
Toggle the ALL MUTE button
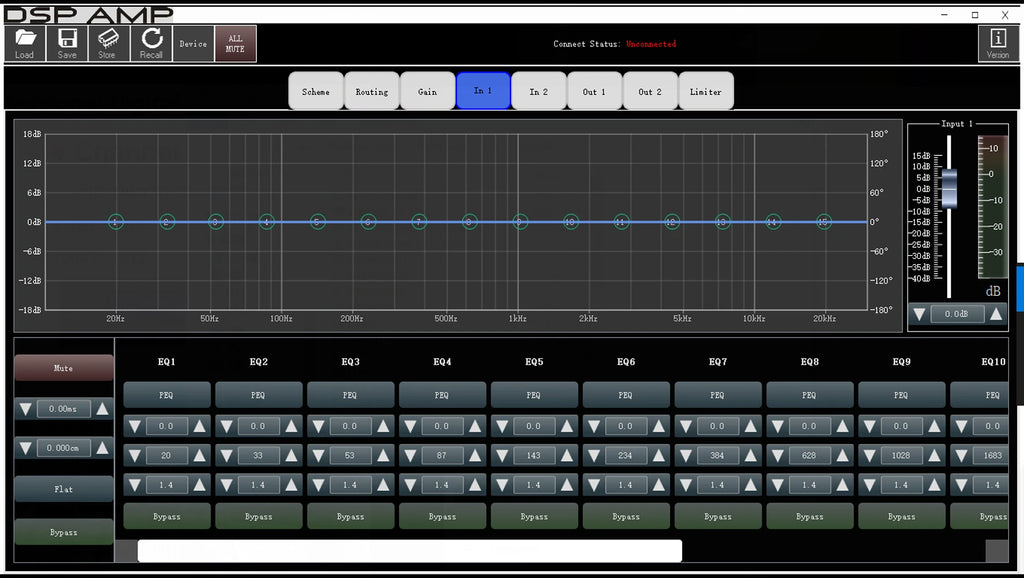(x=235, y=43)
